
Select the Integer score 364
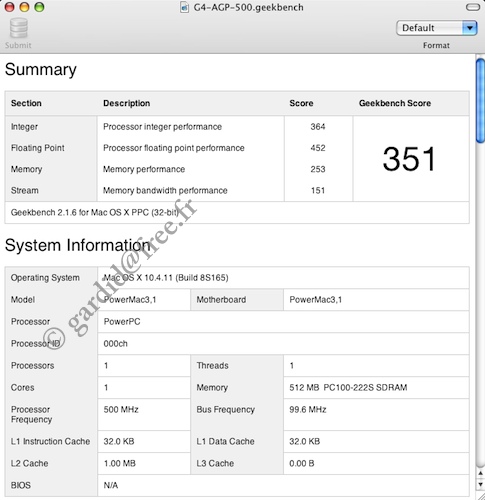point(318,127)
